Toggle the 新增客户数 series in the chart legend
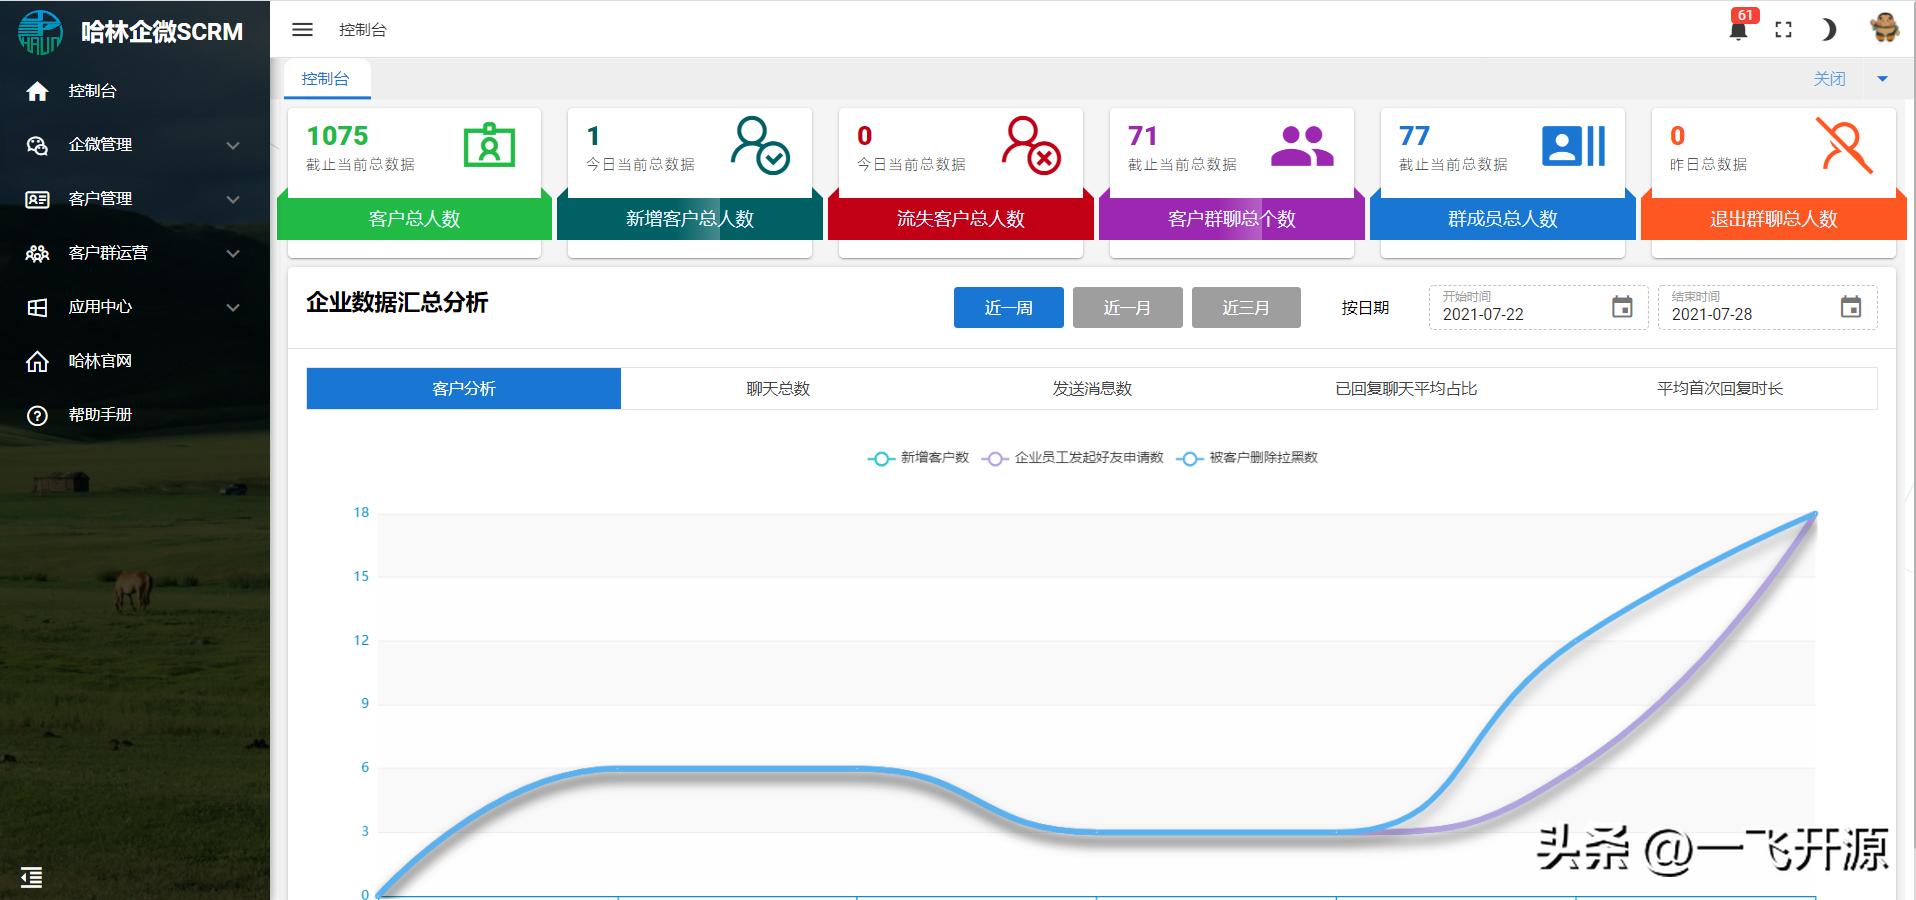 (920, 457)
